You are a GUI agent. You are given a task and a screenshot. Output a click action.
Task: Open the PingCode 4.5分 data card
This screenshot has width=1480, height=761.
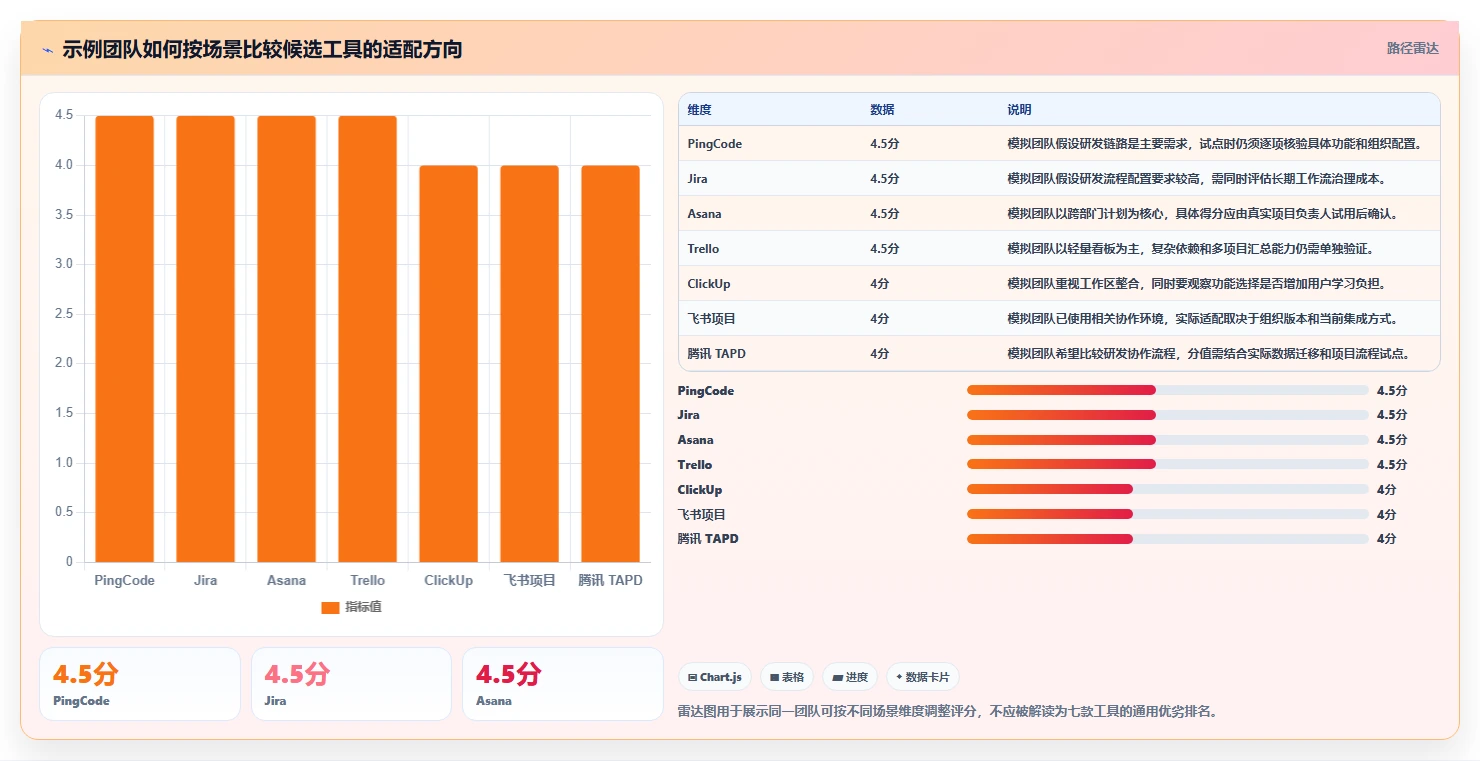tap(140, 684)
